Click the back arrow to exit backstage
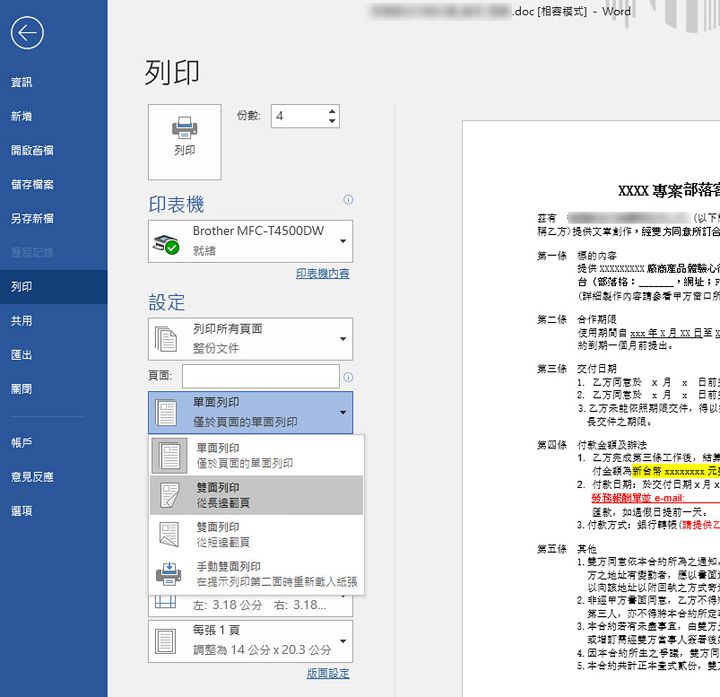Viewport: 720px width, 697px height. (27, 33)
